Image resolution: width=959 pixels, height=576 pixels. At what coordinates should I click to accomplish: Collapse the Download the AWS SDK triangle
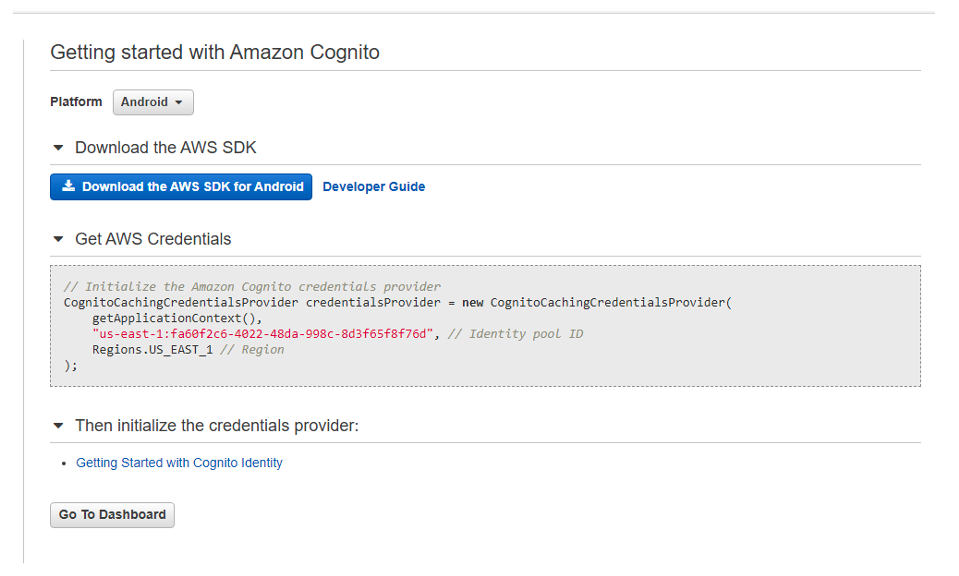58,148
